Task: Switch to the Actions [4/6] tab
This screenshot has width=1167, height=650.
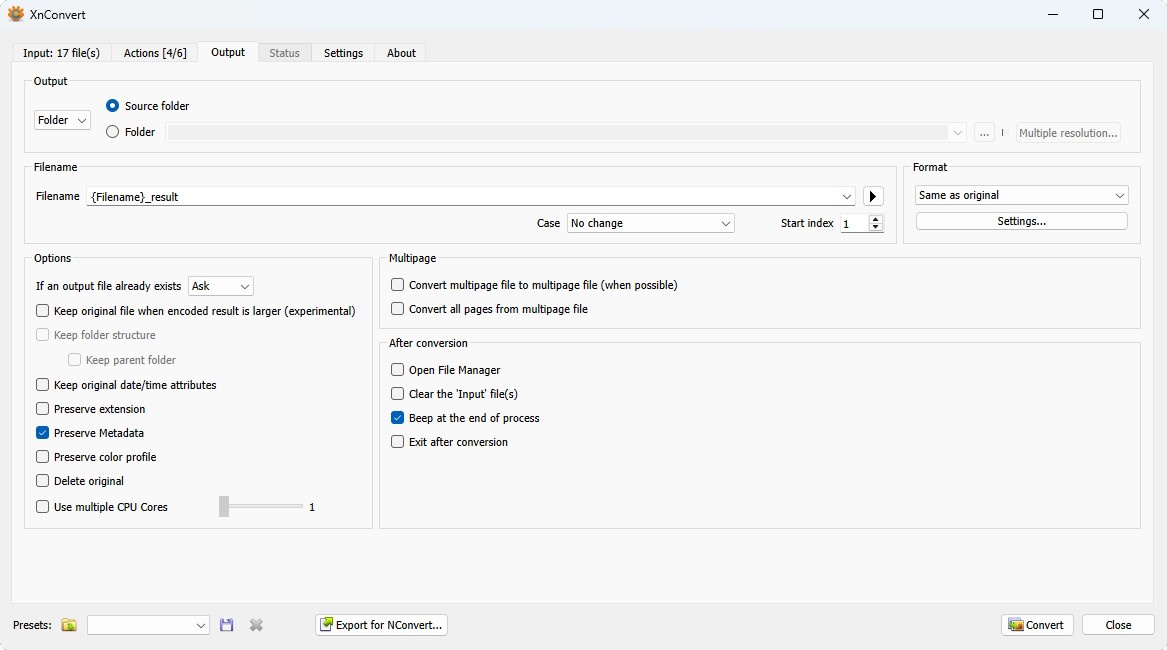Action: pyautogui.click(x=155, y=53)
